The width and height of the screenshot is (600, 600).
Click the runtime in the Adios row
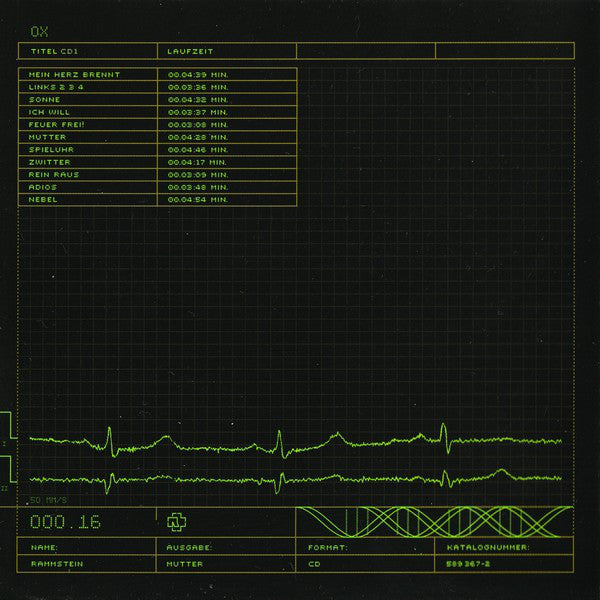pyautogui.click(x=198, y=187)
